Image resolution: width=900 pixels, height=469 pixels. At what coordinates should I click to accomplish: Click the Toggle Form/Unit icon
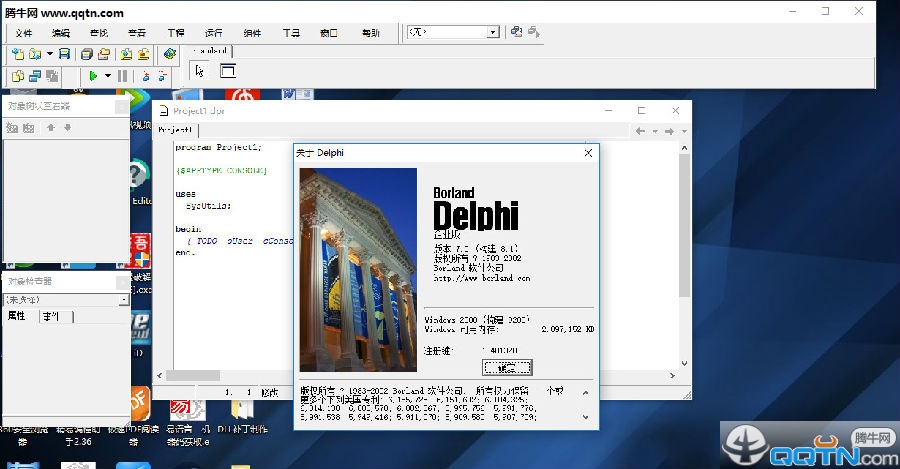[x=52, y=76]
